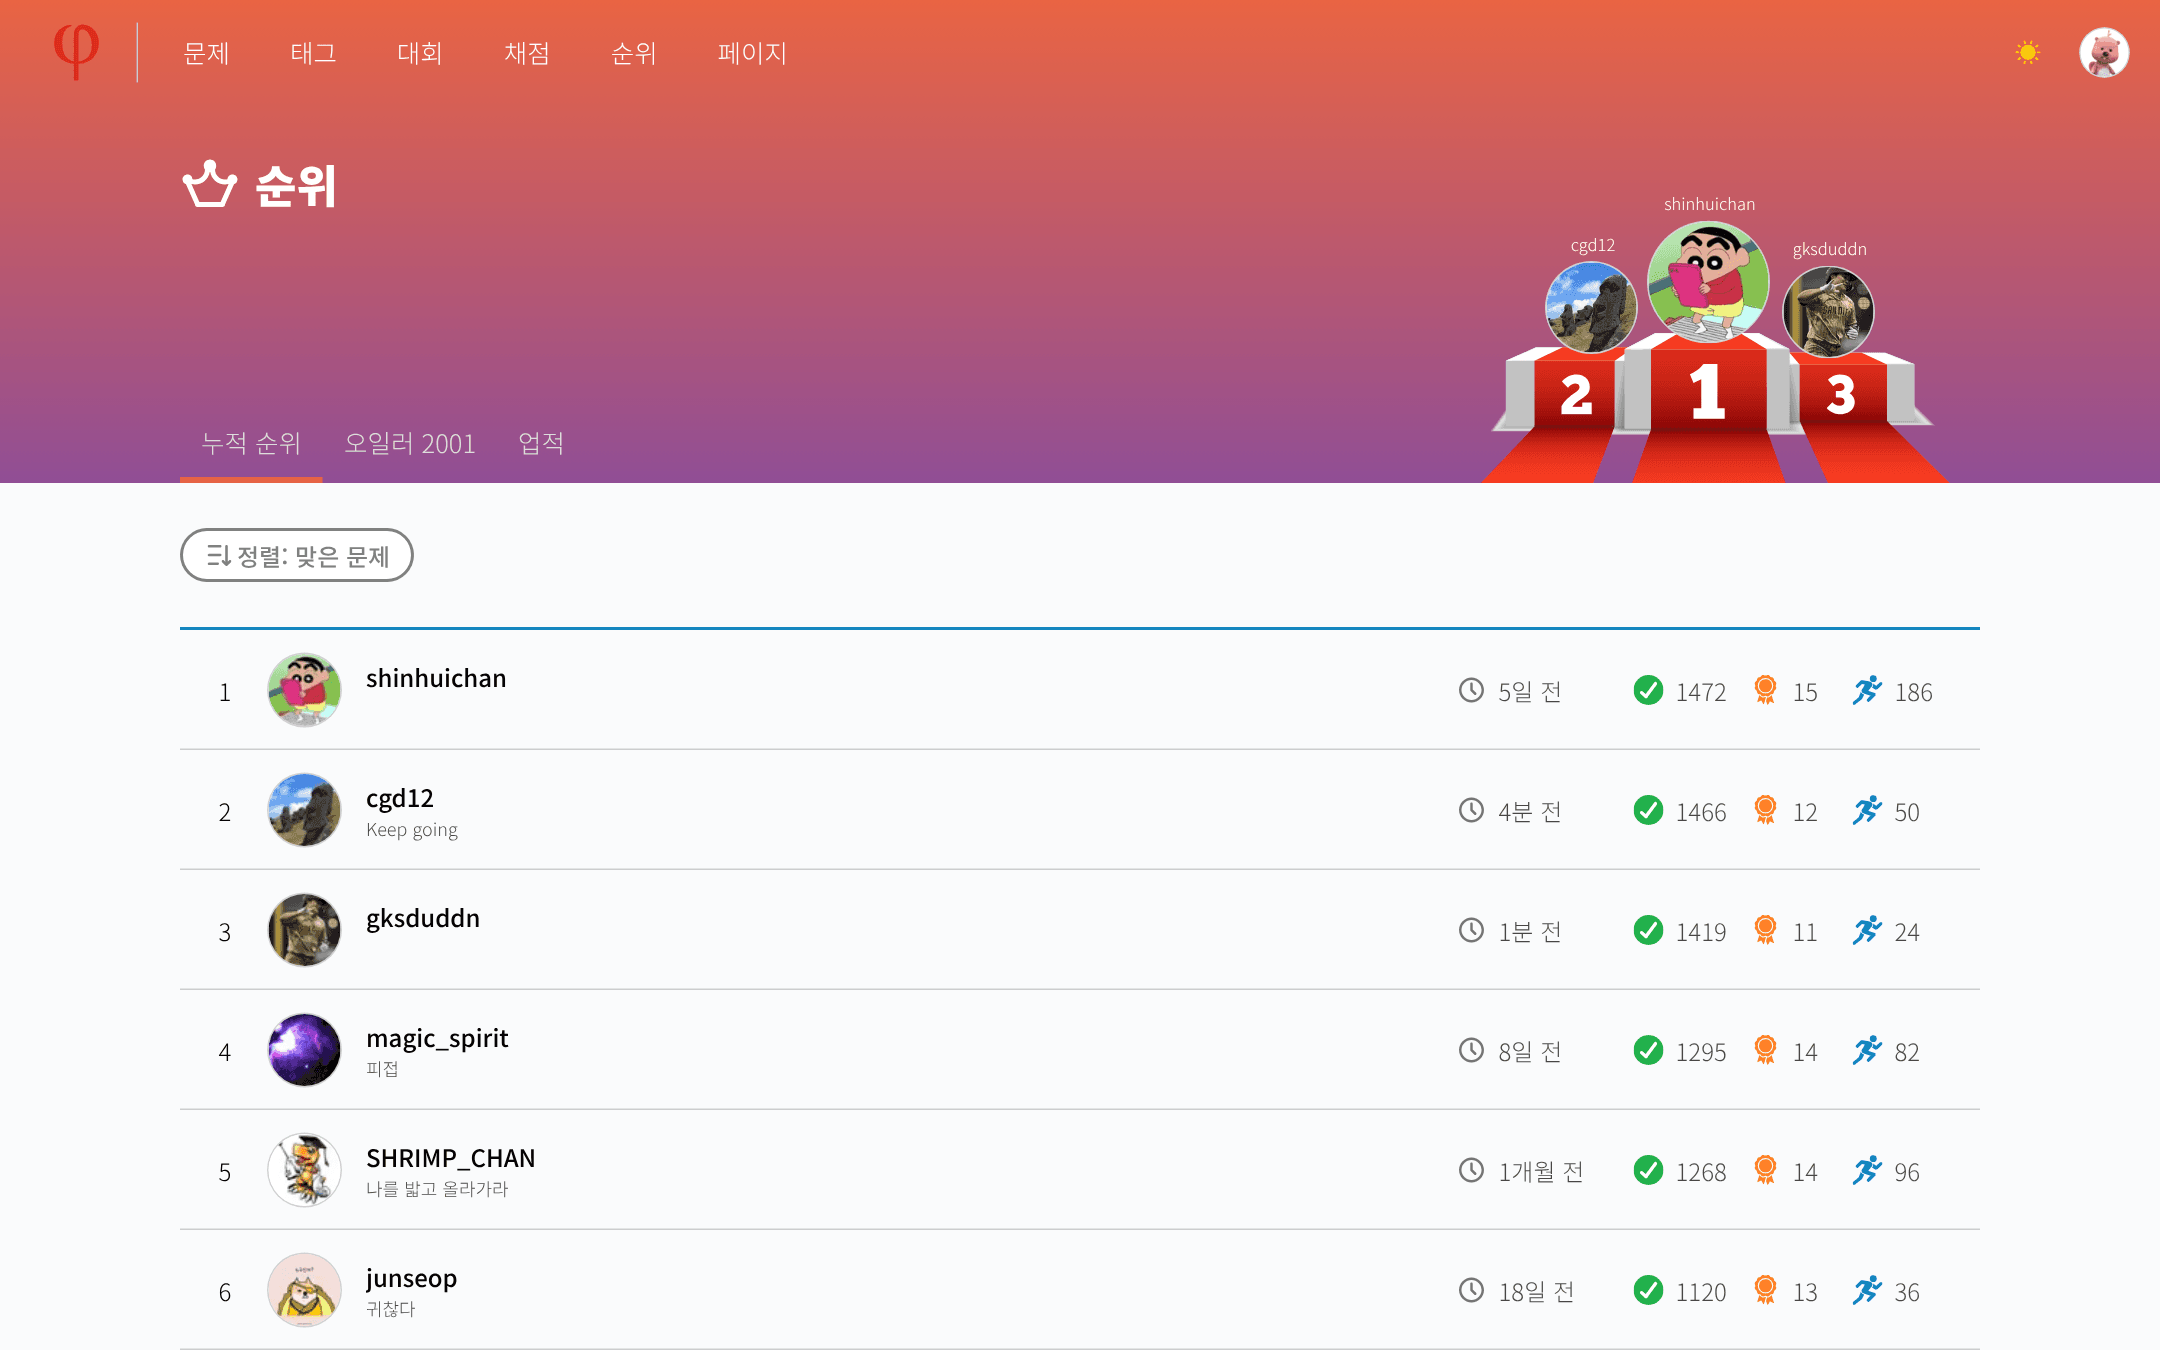
Task: Click shinhuichan's avatar in row 1
Action: point(304,690)
